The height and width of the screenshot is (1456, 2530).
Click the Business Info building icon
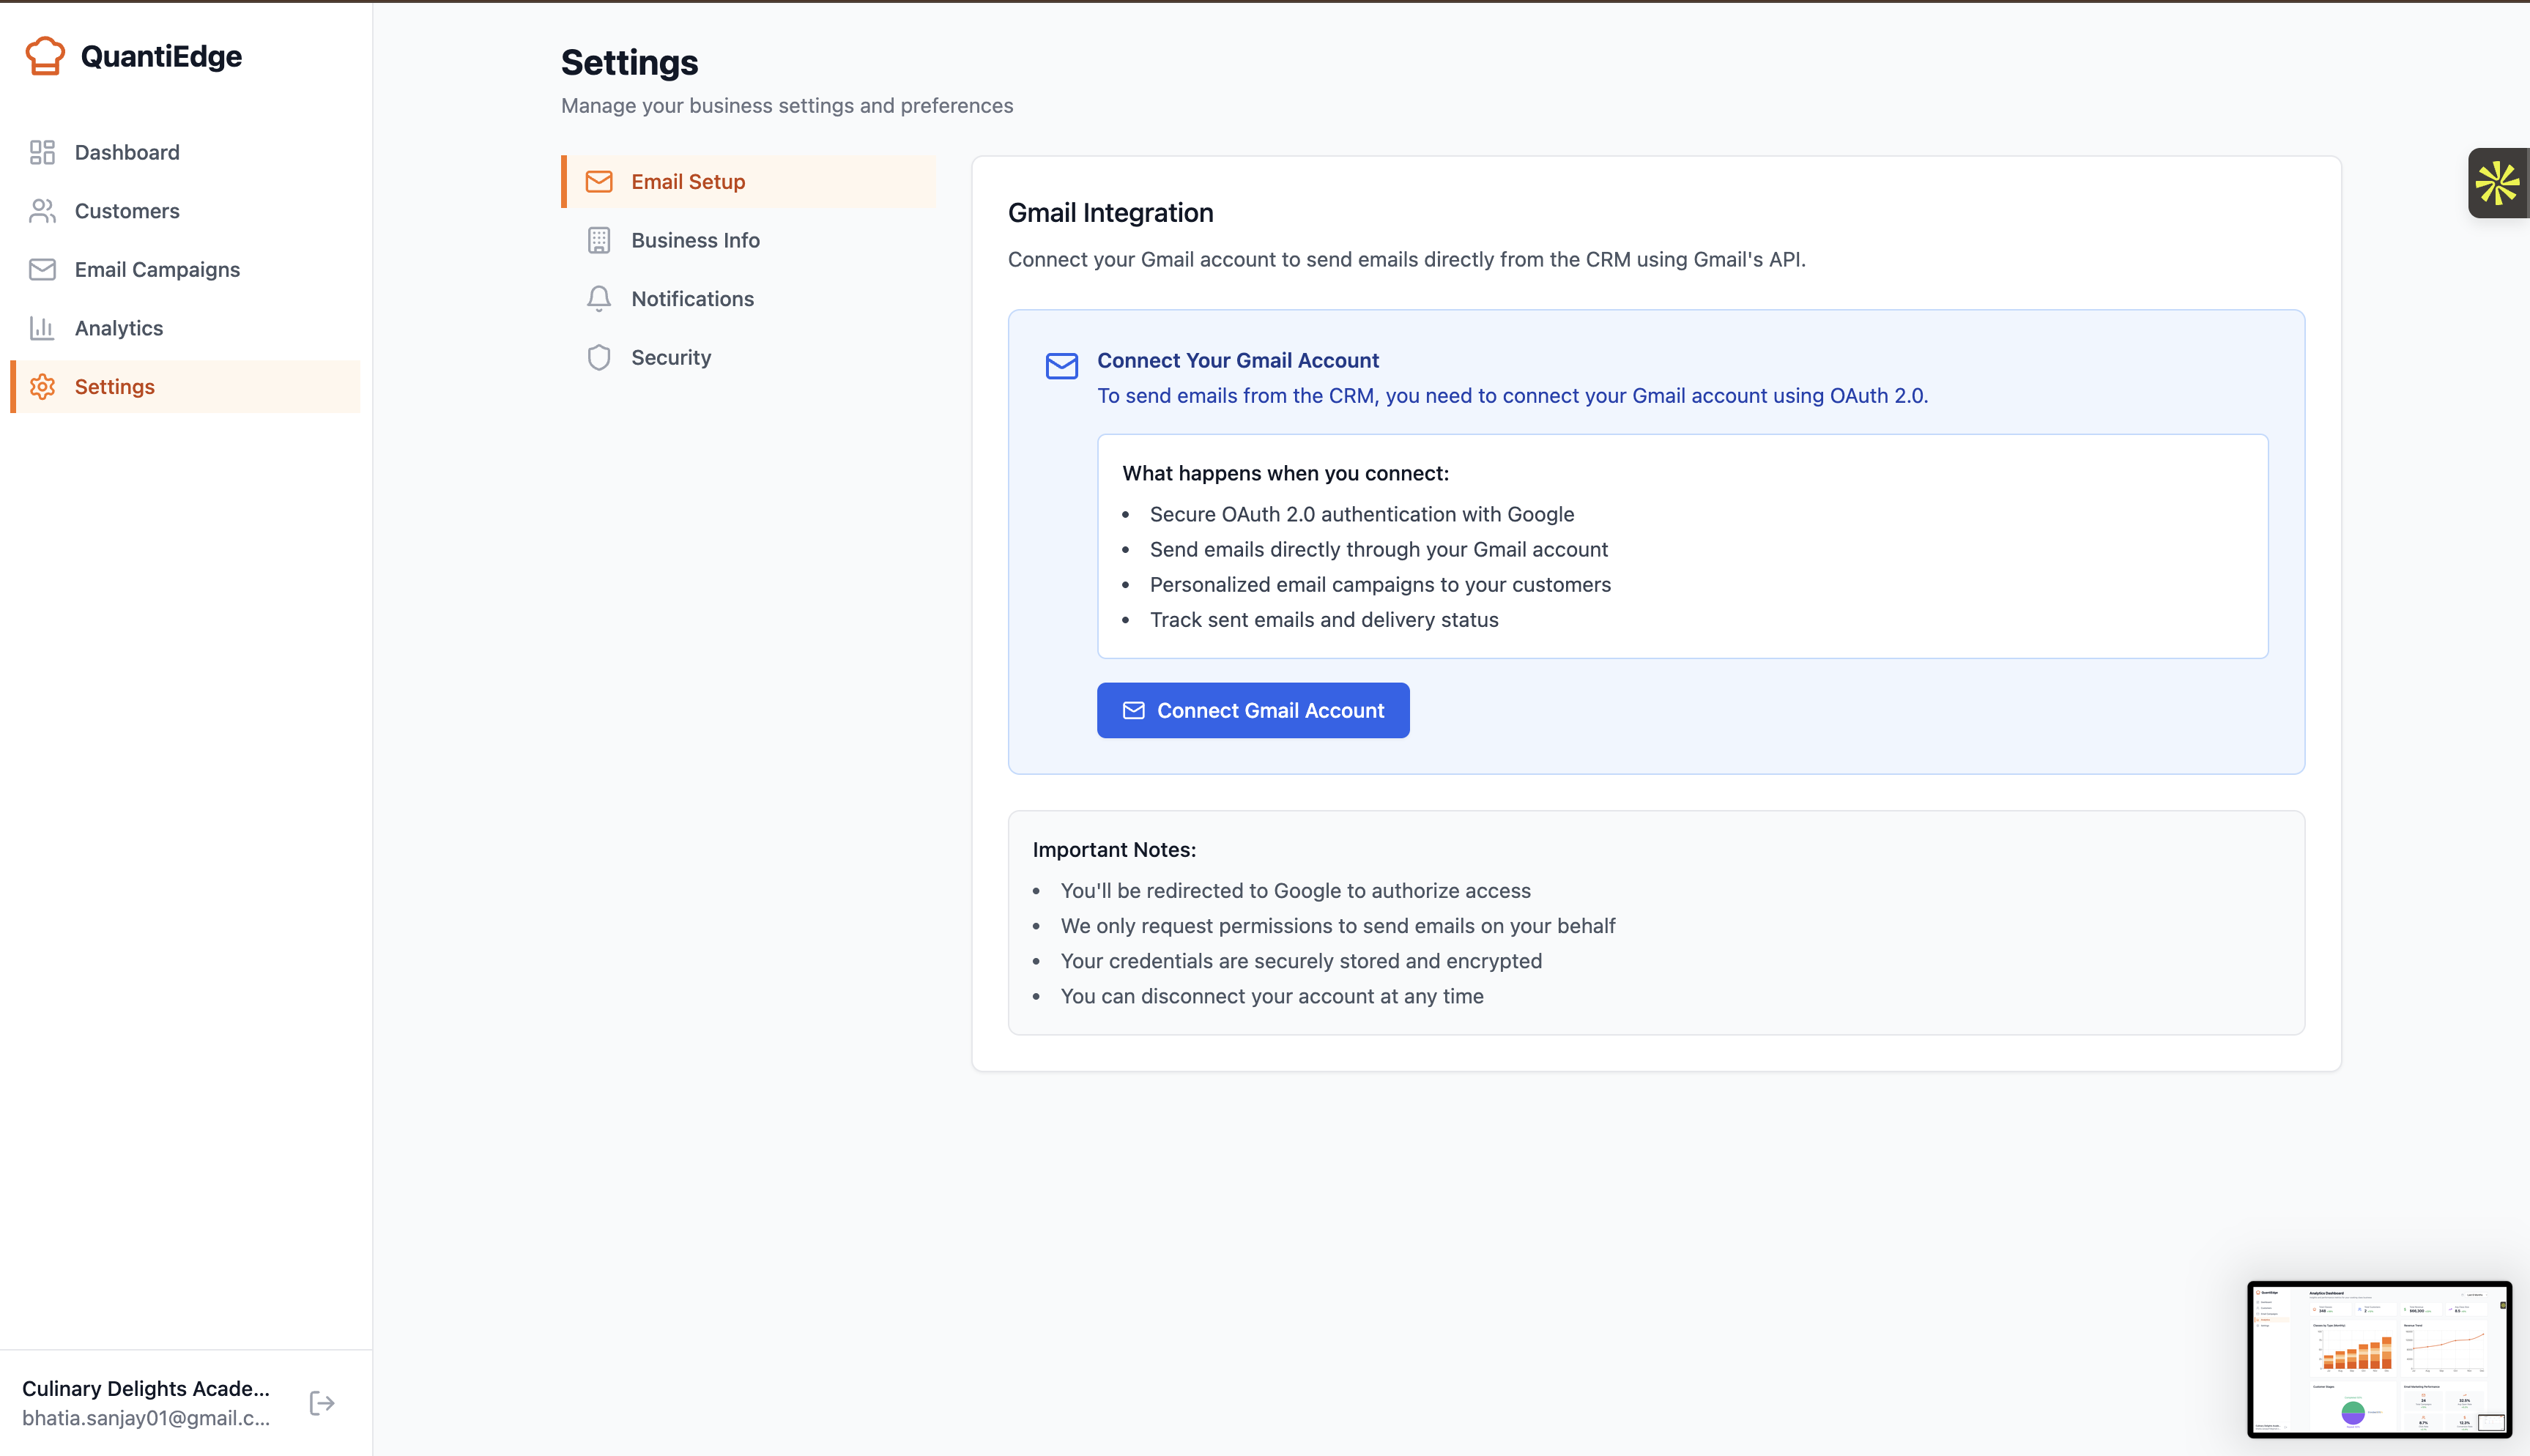click(598, 240)
